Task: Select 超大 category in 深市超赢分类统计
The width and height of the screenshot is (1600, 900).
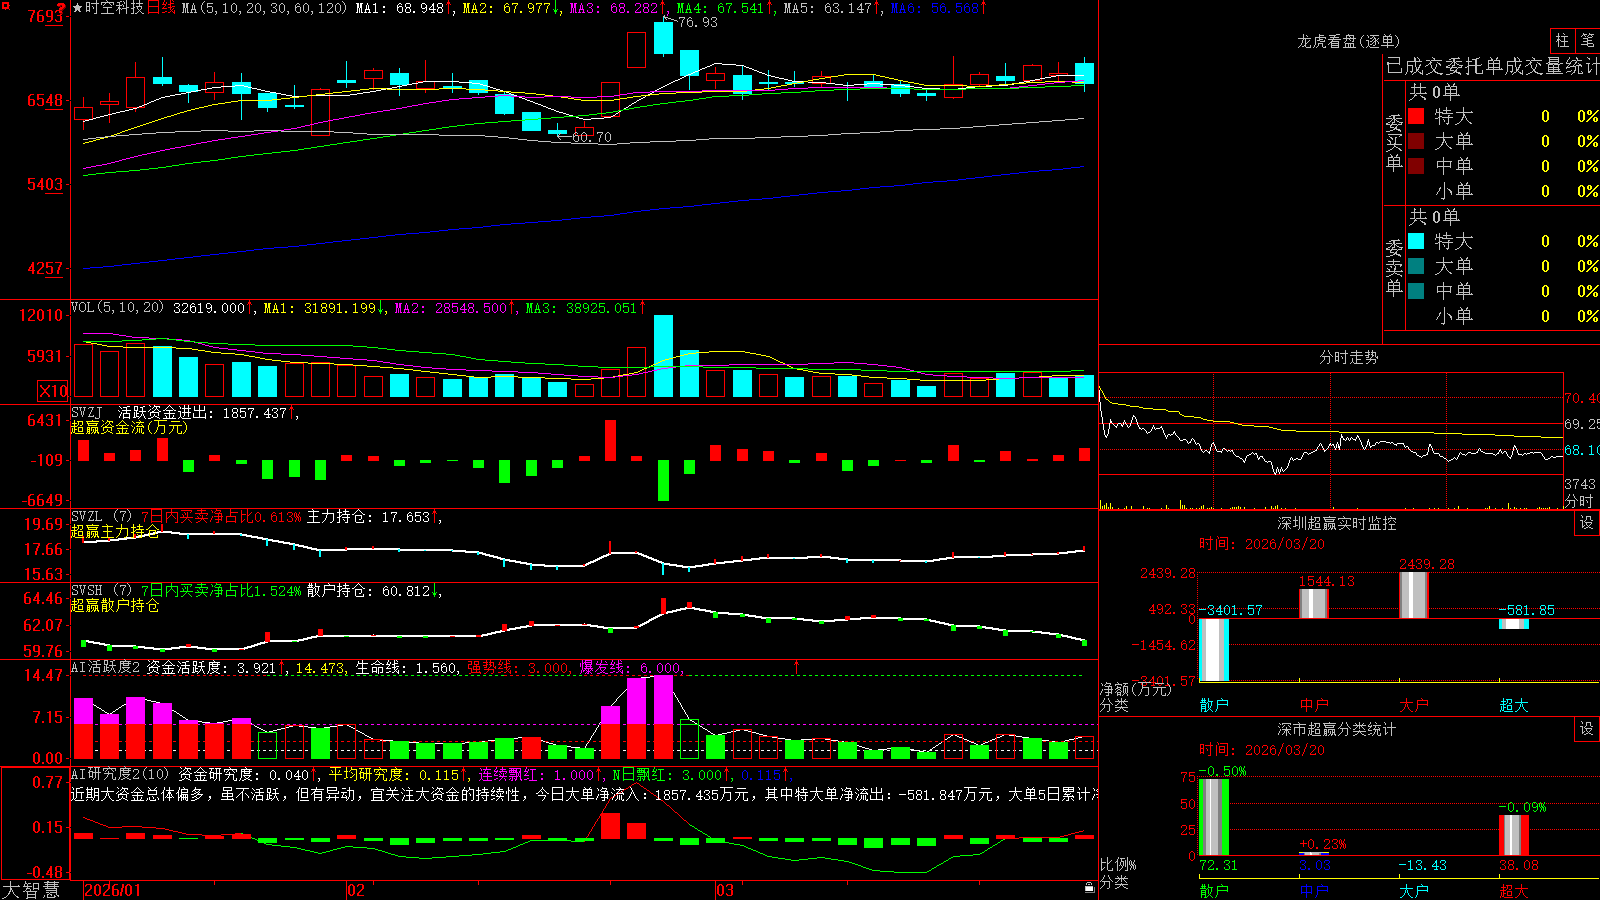Action: [1514, 890]
